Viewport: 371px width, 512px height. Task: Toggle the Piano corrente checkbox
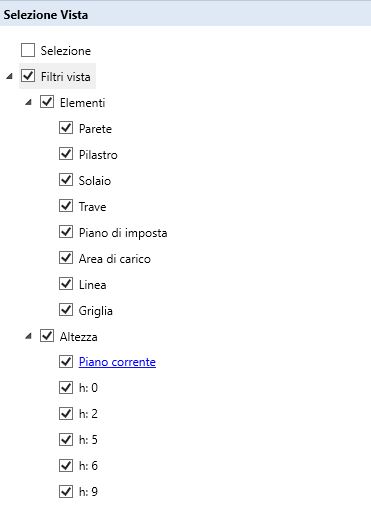[66, 362]
